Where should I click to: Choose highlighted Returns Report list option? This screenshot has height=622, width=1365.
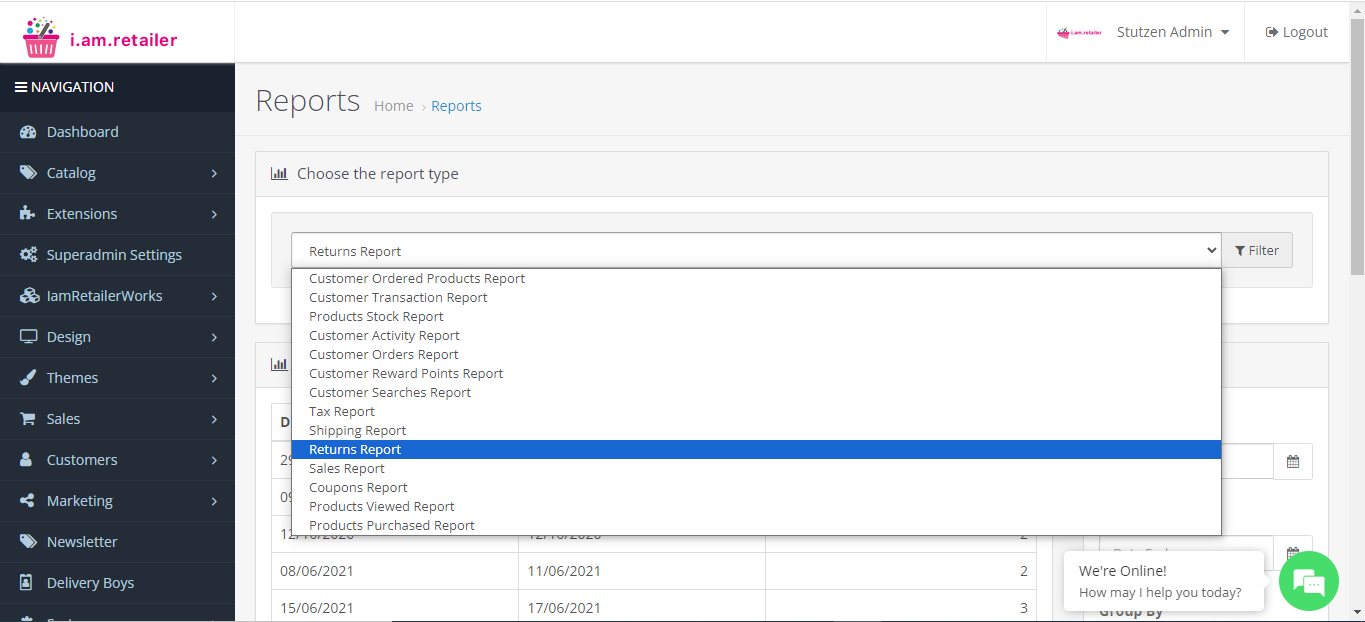(756, 450)
